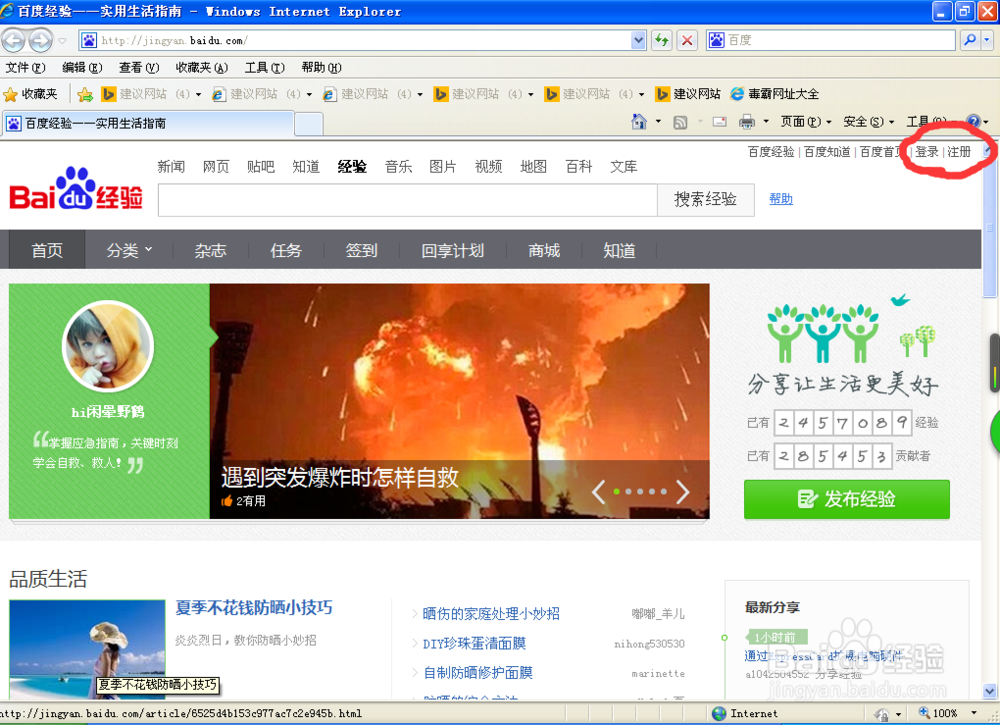This screenshot has height=725, width=1000.
Task: Open the zoom level dropdown arrow
Action: click(x=974, y=713)
